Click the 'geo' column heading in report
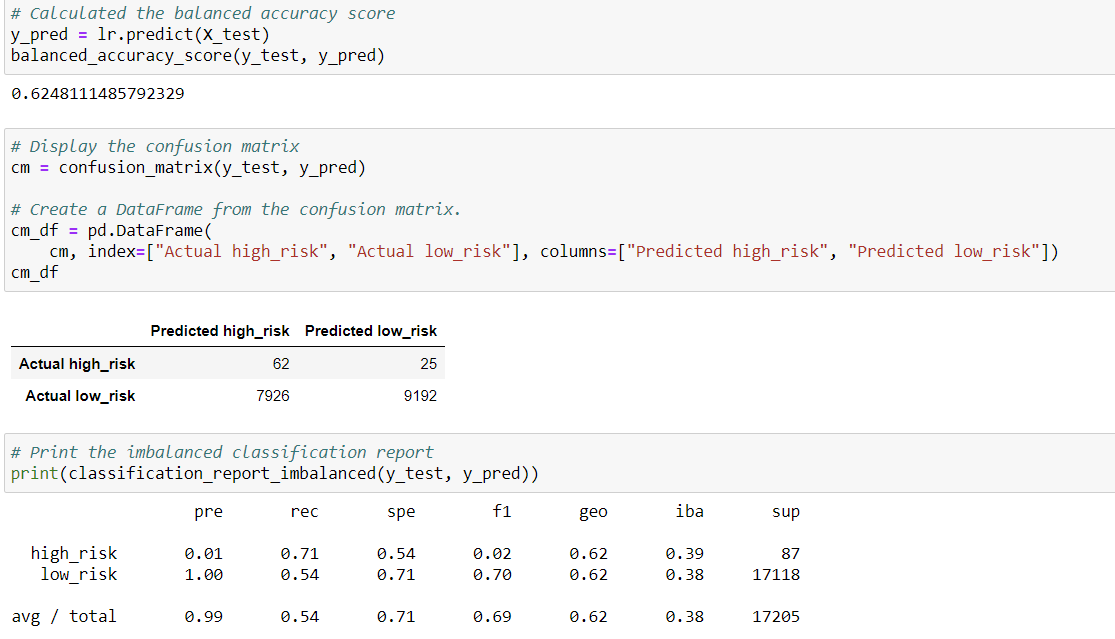 (593, 512)
